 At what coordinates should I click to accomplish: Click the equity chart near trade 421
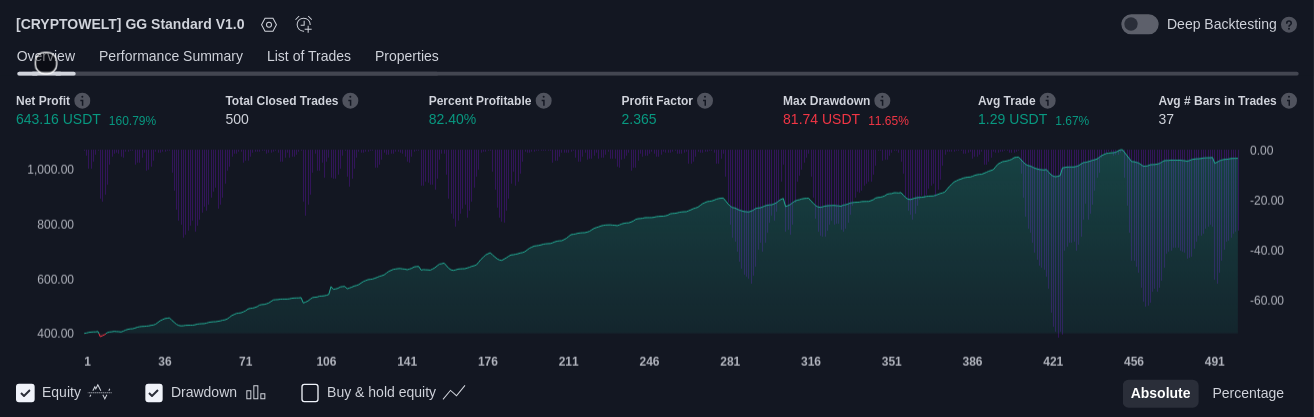coord(1053,250)
